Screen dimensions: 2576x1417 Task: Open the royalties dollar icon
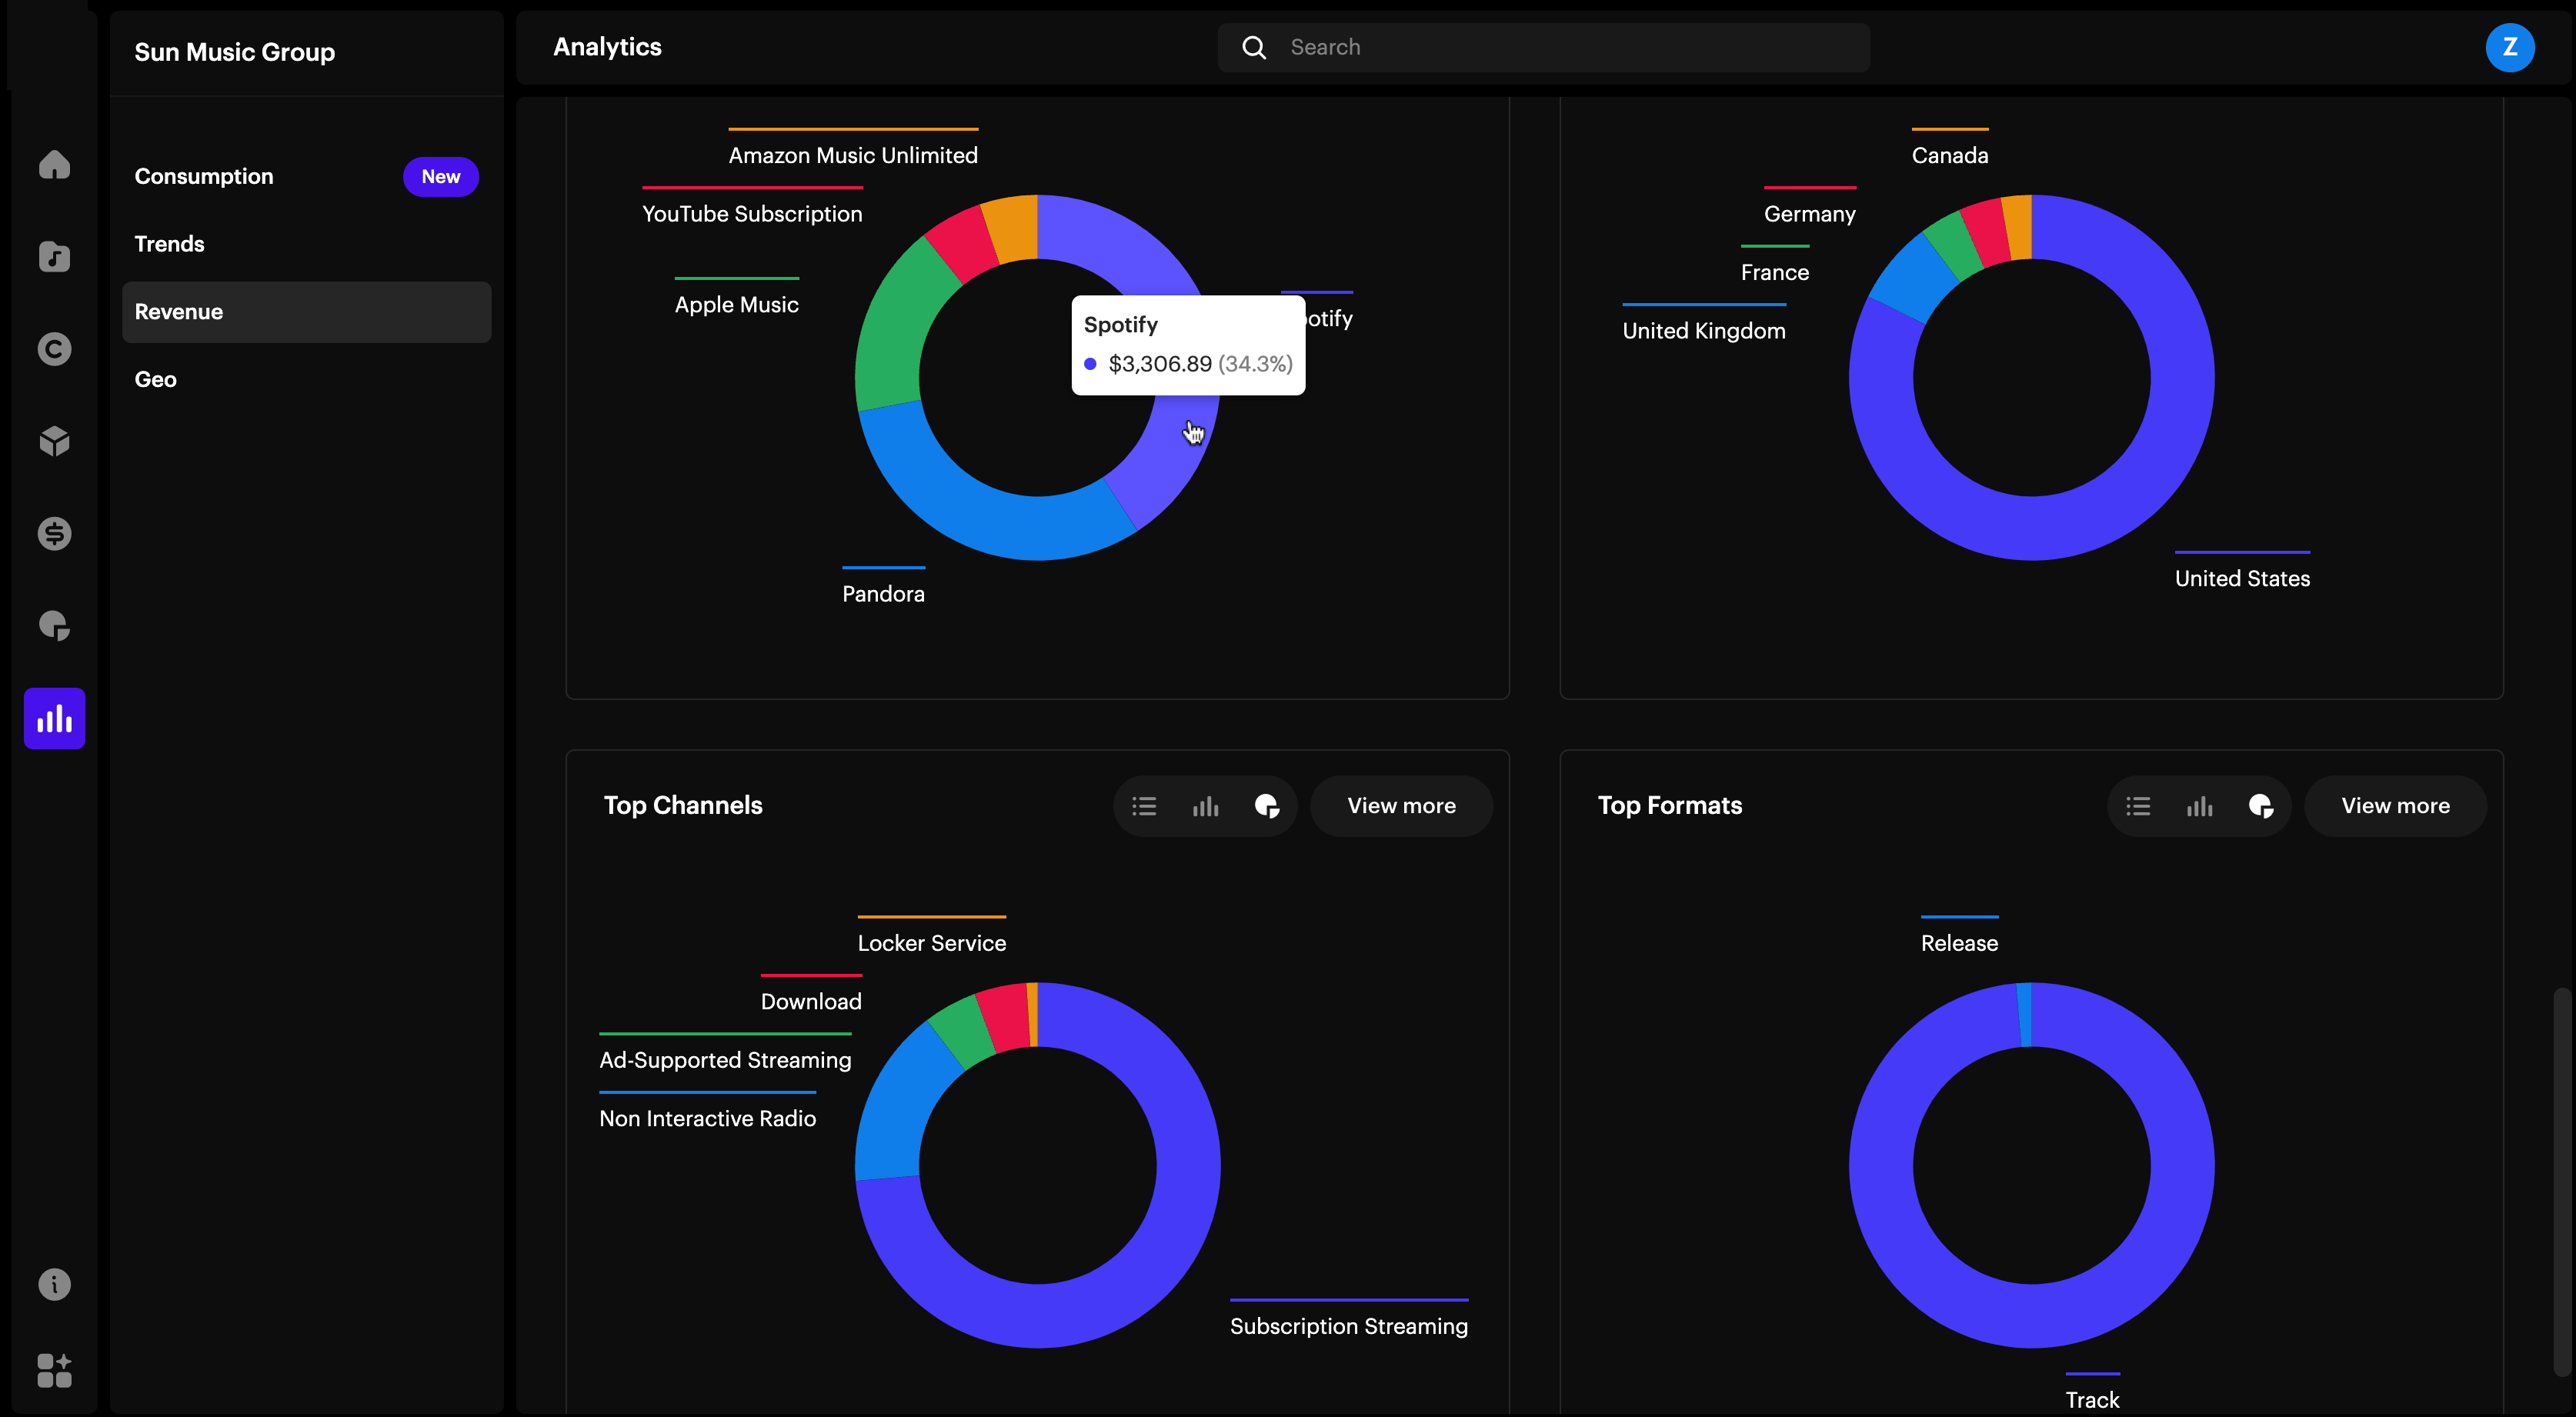[54, 533]
